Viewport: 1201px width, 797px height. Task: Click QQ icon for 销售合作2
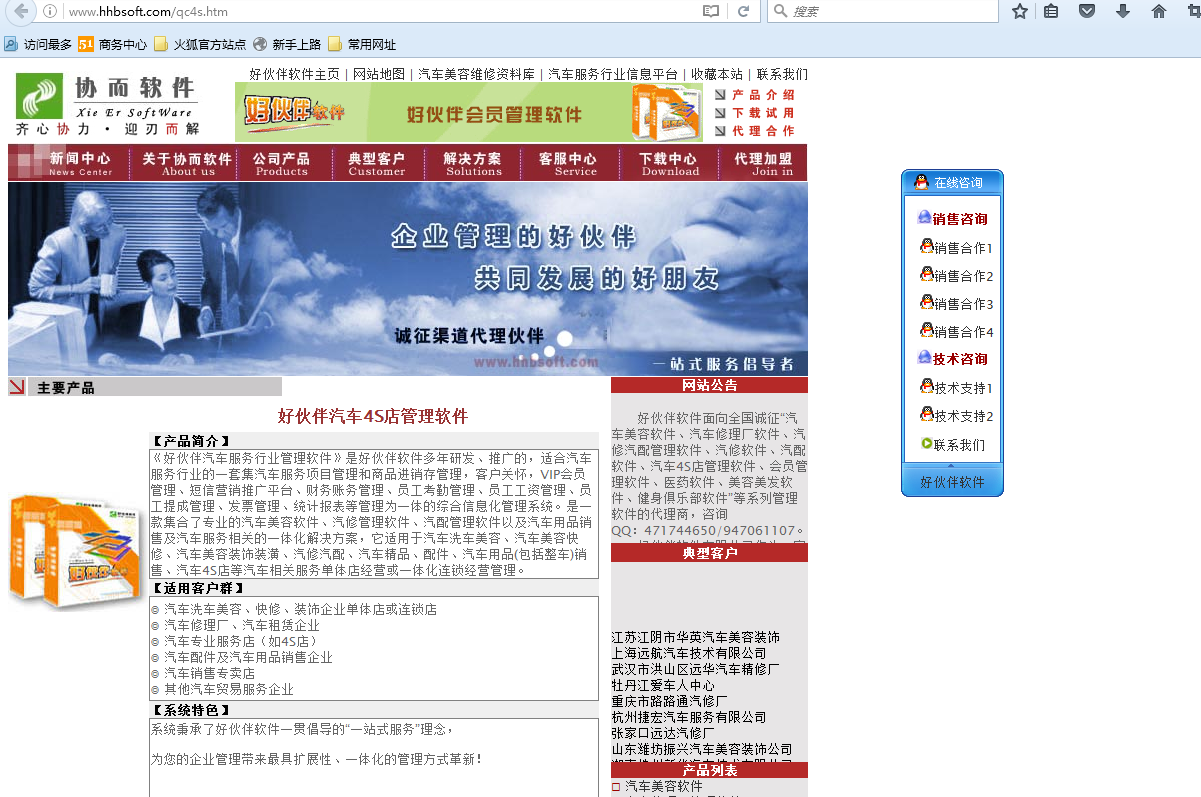click(x=926, y=275)
